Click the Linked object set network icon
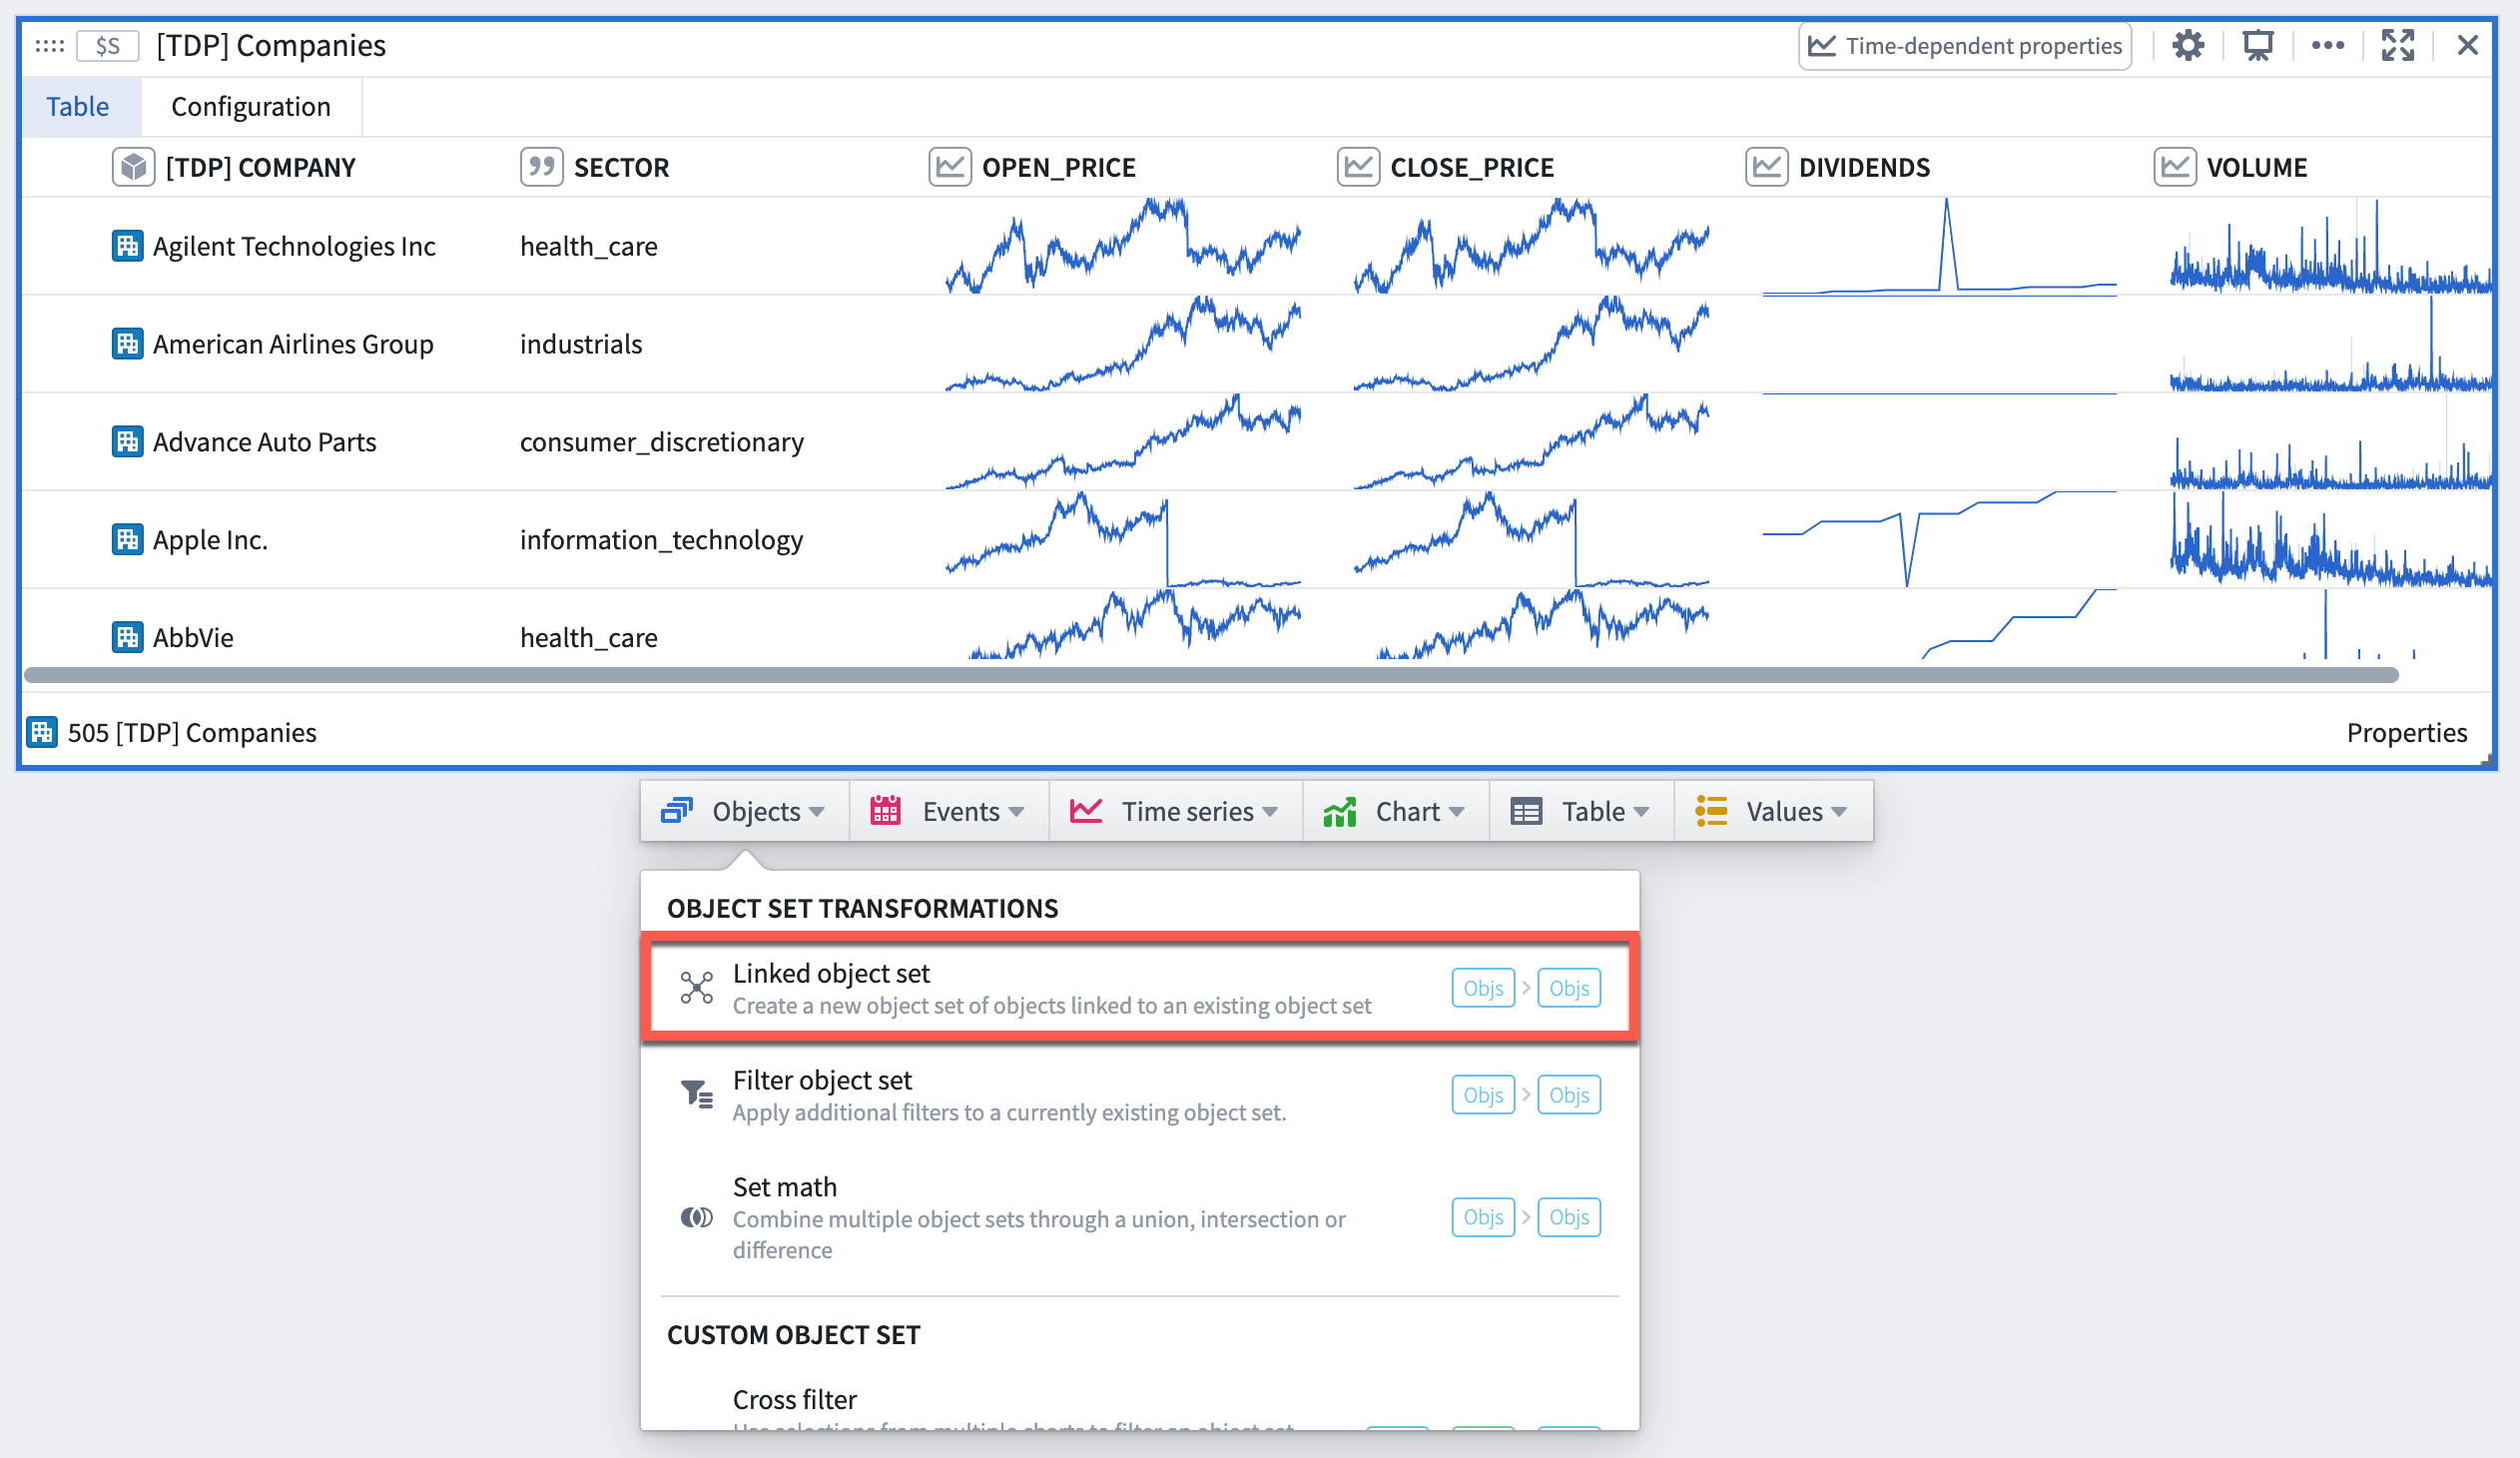This screenshot has height=1458, width=2520. [x=696, y=988]
